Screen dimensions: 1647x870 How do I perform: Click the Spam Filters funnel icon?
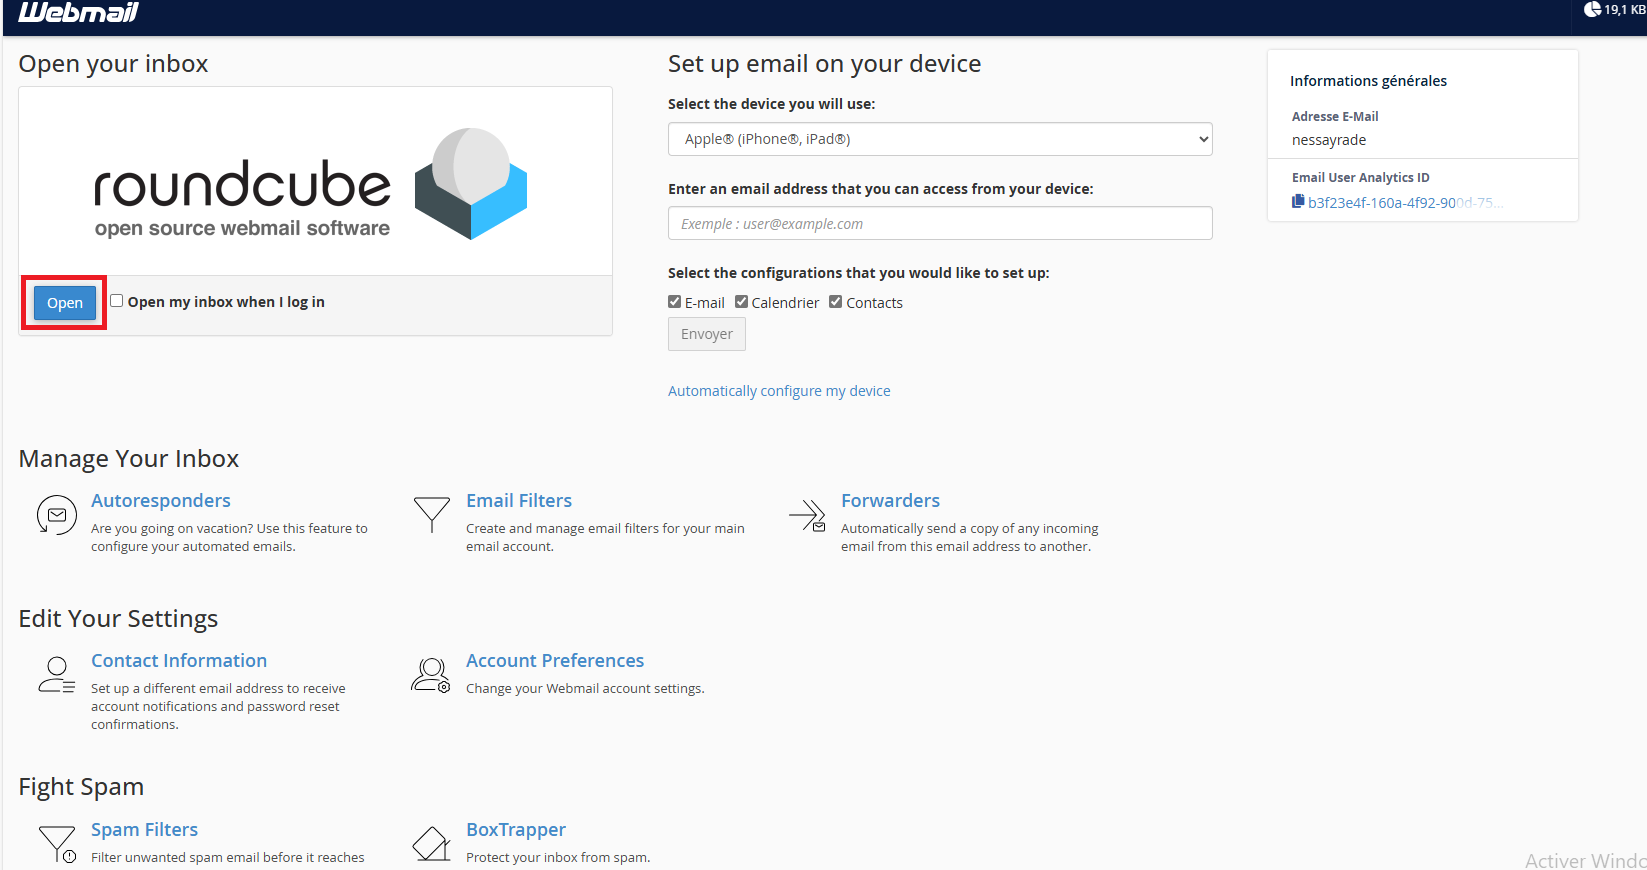(57, 844)
